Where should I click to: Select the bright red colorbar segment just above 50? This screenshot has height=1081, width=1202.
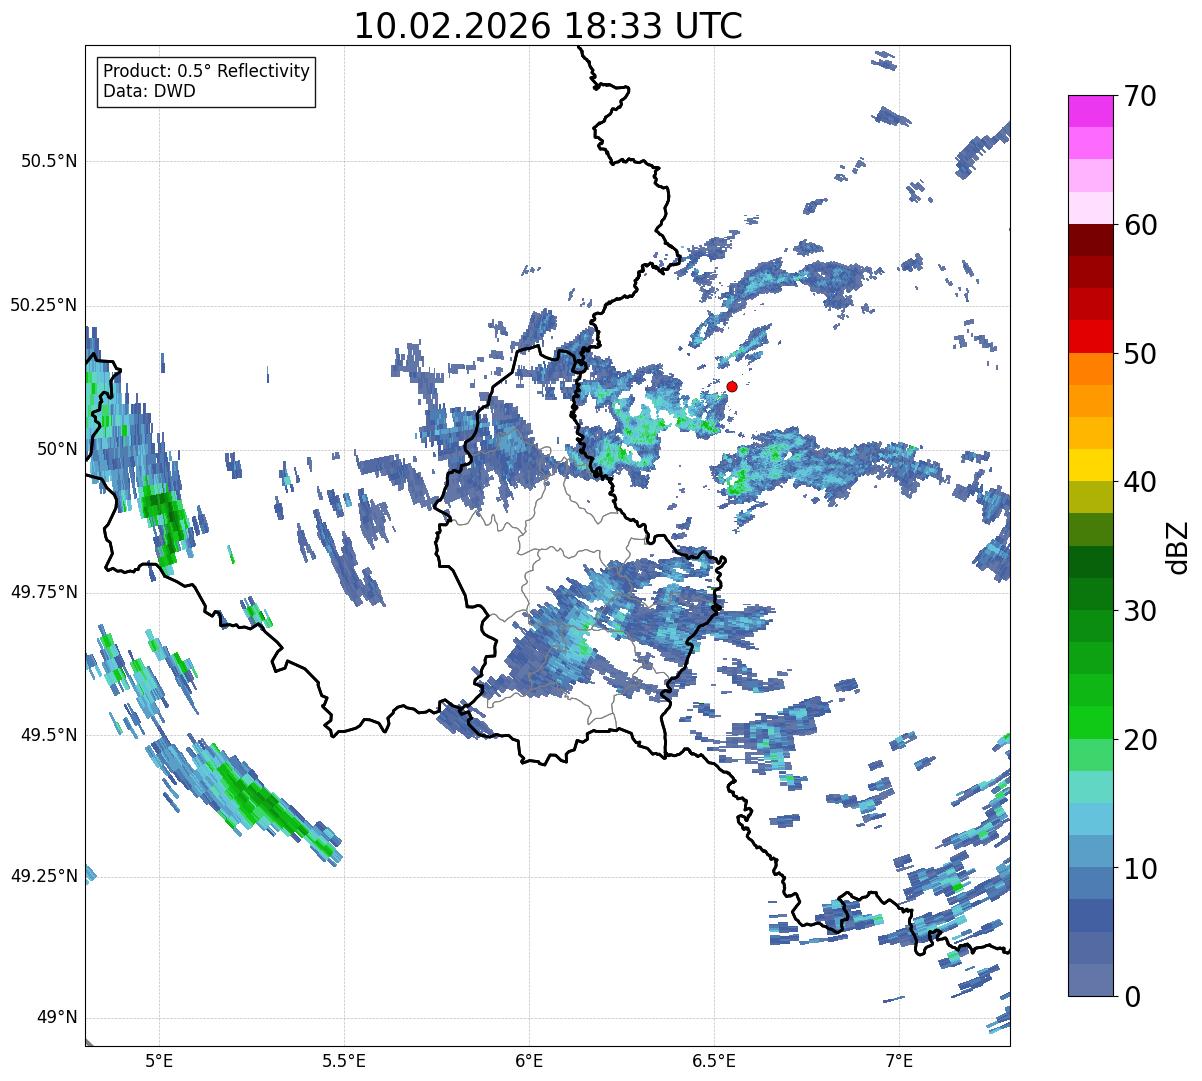point(1090,337)
